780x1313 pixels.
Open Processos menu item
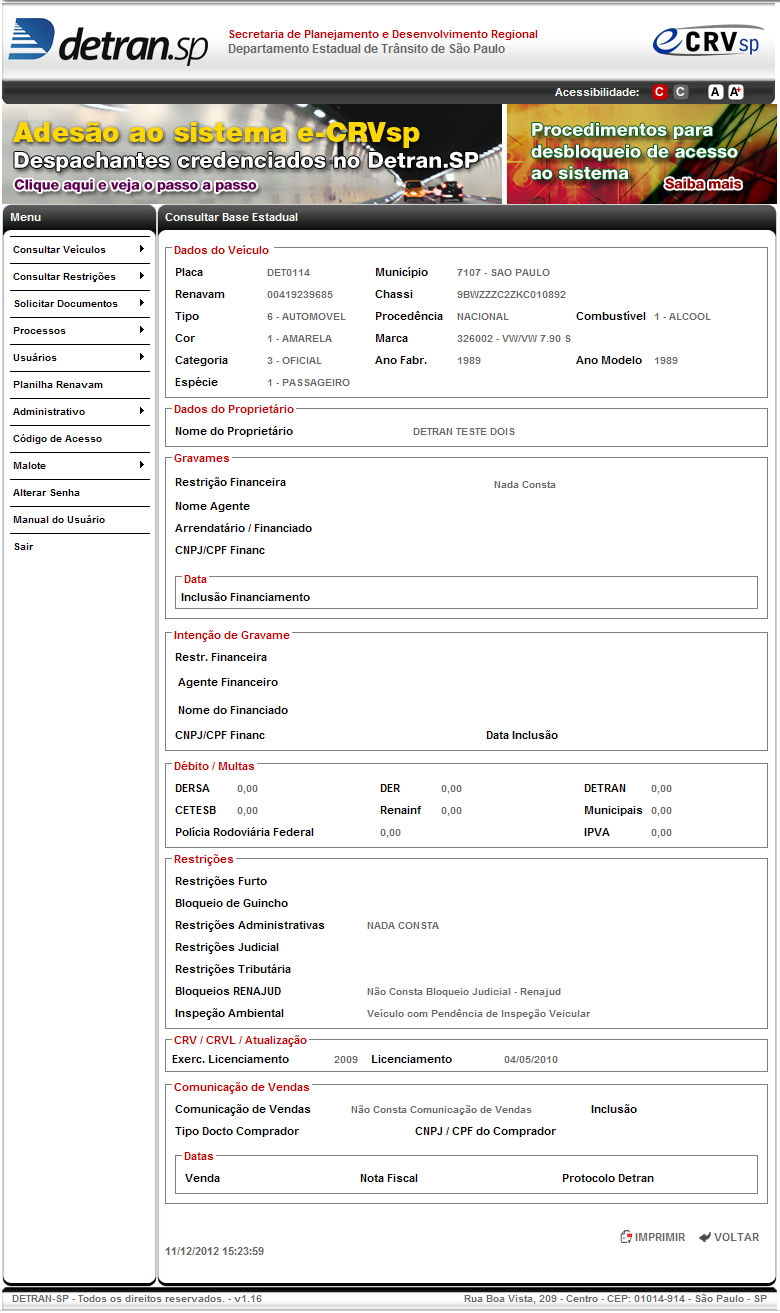point(79,331)
